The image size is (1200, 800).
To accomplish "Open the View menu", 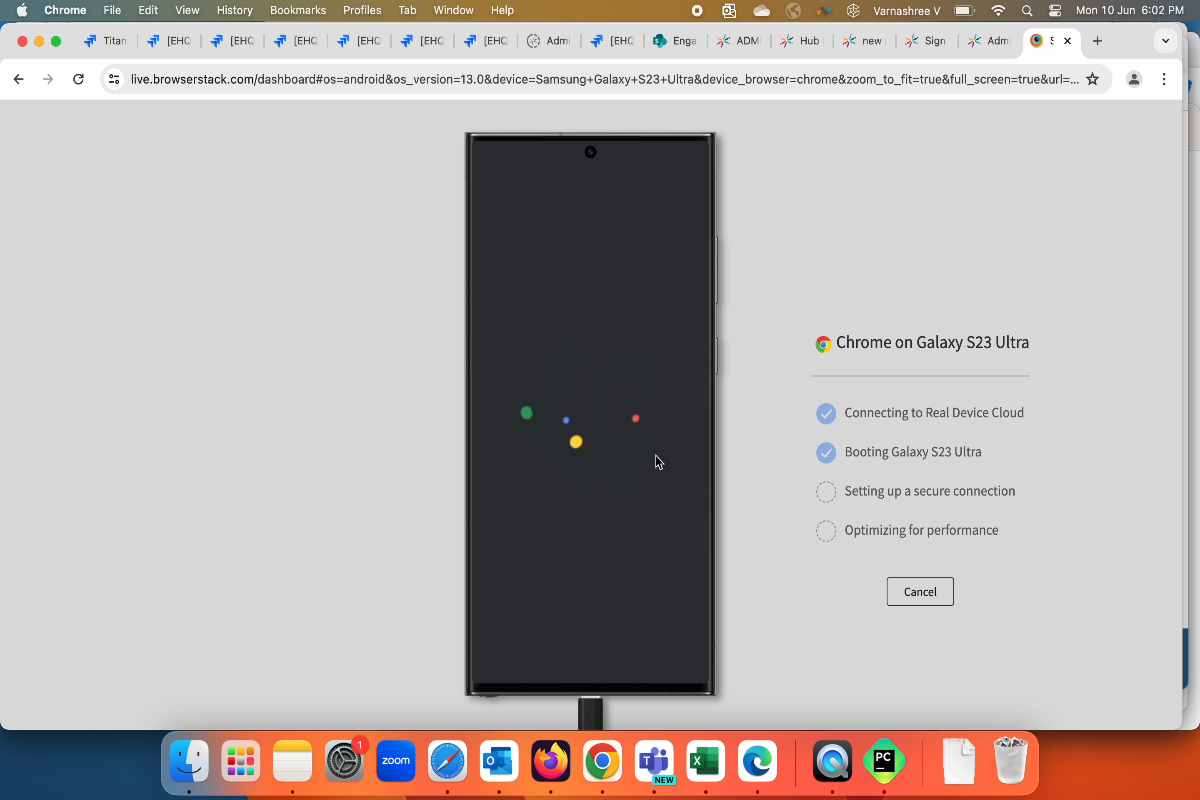I will click(x=187, y=10).
